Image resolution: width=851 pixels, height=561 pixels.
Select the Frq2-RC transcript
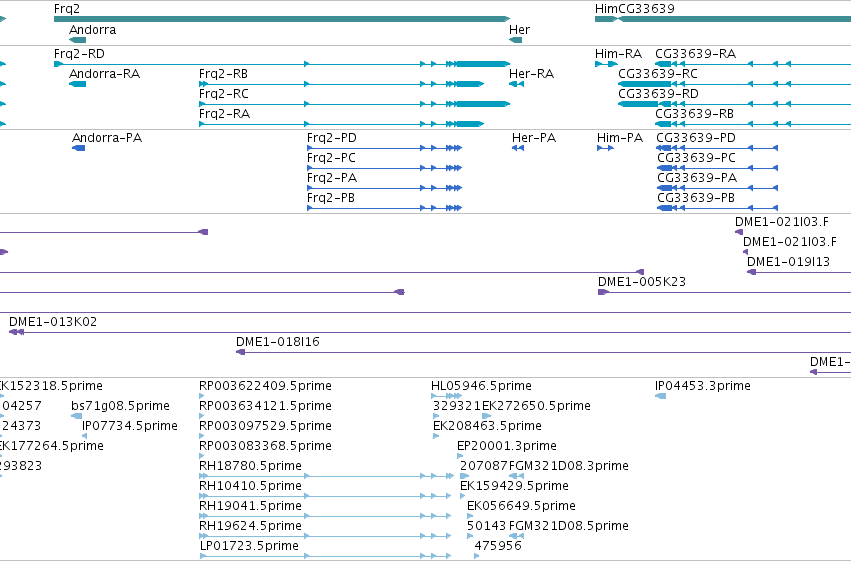[354, 104]
